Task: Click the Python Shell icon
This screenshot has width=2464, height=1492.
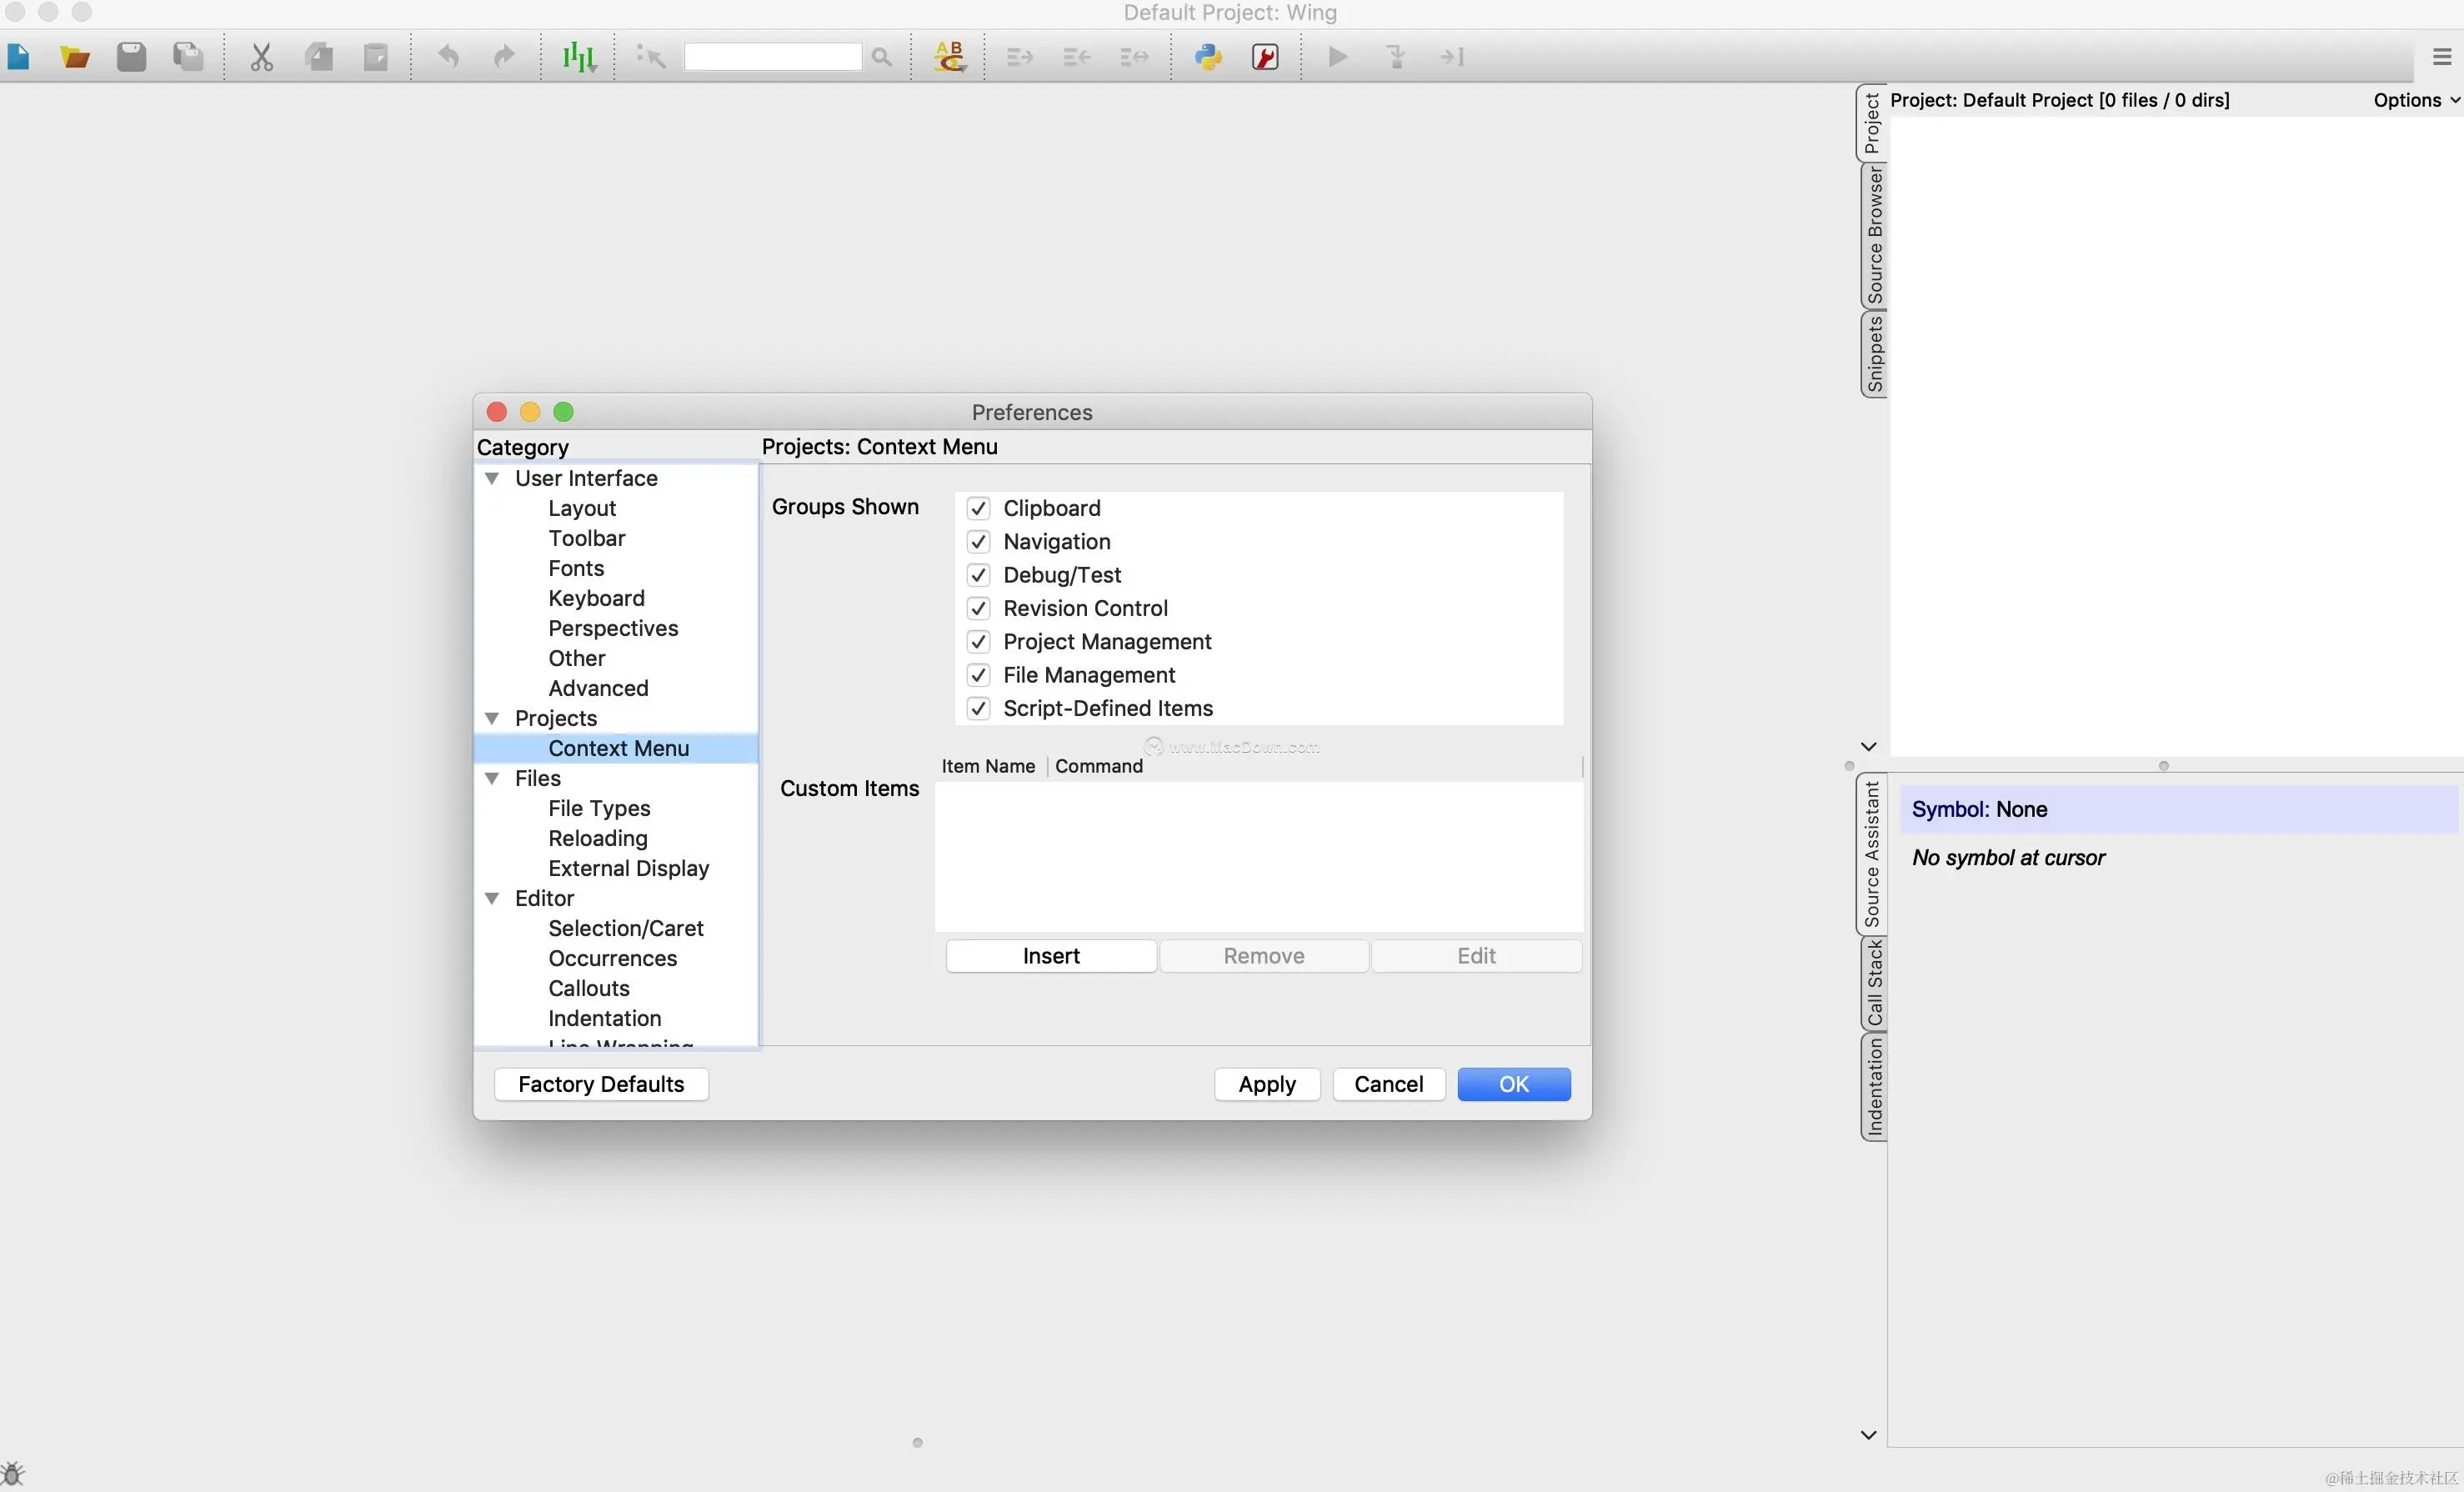Action: [x=1208, y=57]
